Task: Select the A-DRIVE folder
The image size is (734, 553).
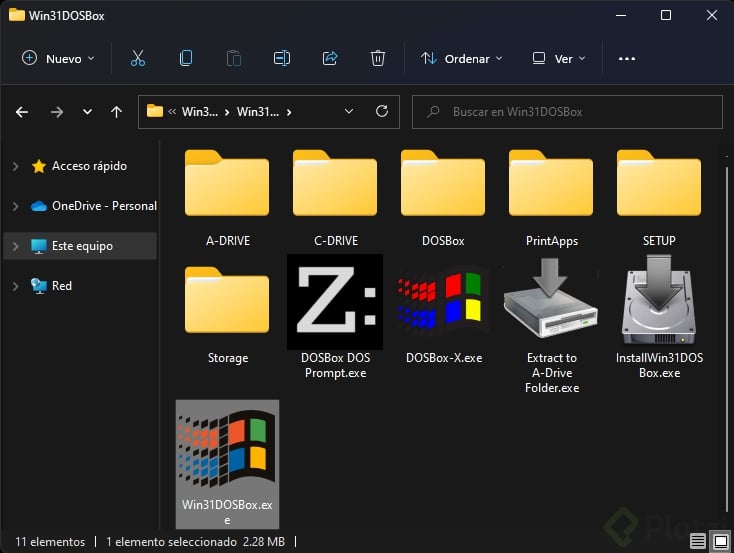Action: 227,199
